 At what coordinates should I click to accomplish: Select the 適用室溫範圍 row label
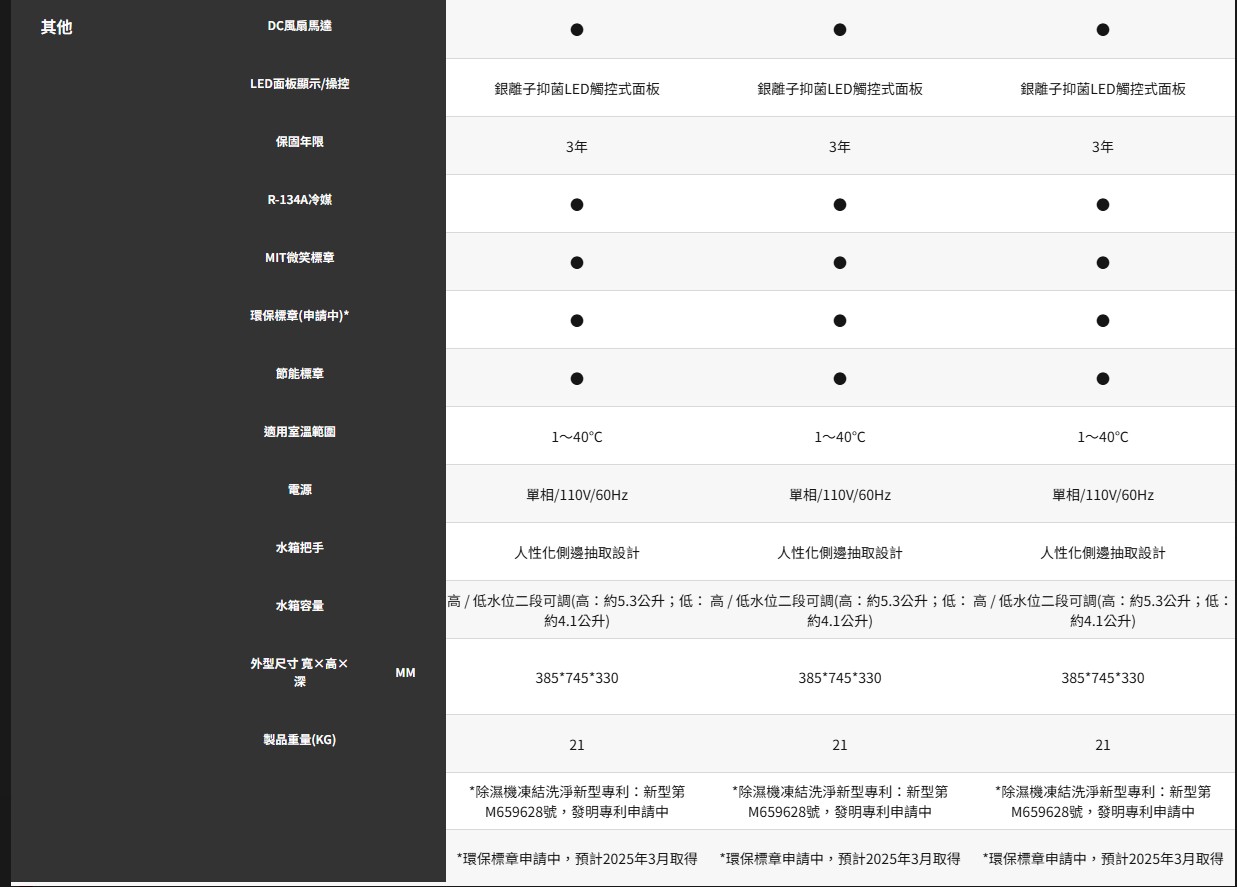click(300, 432)
